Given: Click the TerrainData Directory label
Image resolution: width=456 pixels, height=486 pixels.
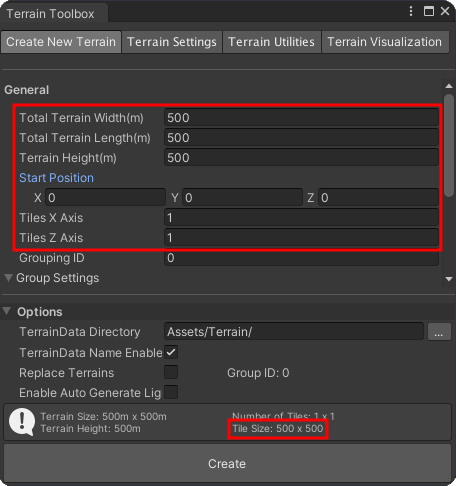Looking at the screenshot, I should pos(80,332).
